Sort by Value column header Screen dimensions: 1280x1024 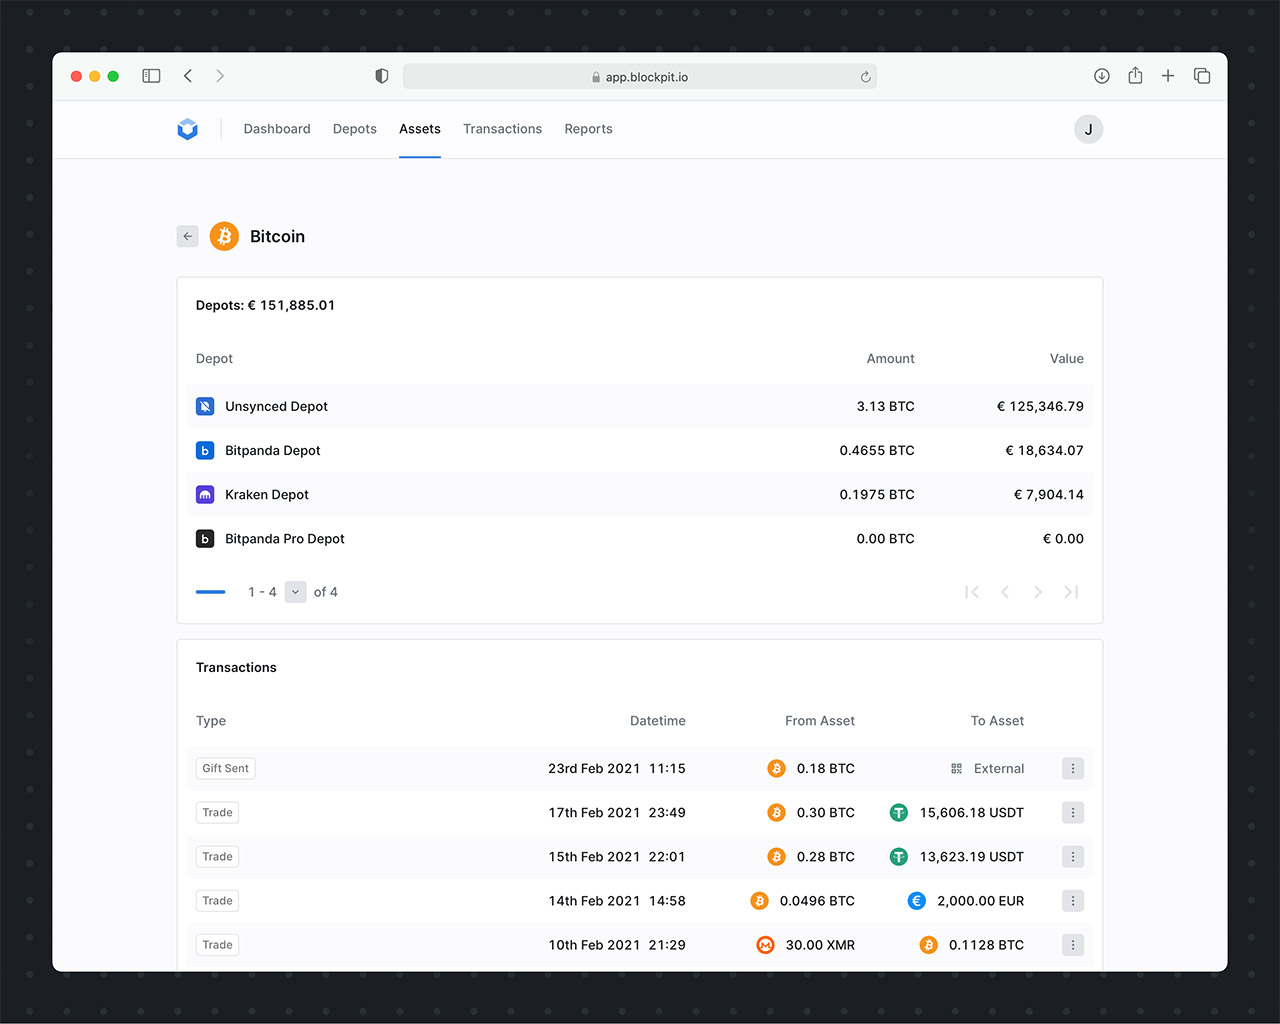click(1067, 358)
